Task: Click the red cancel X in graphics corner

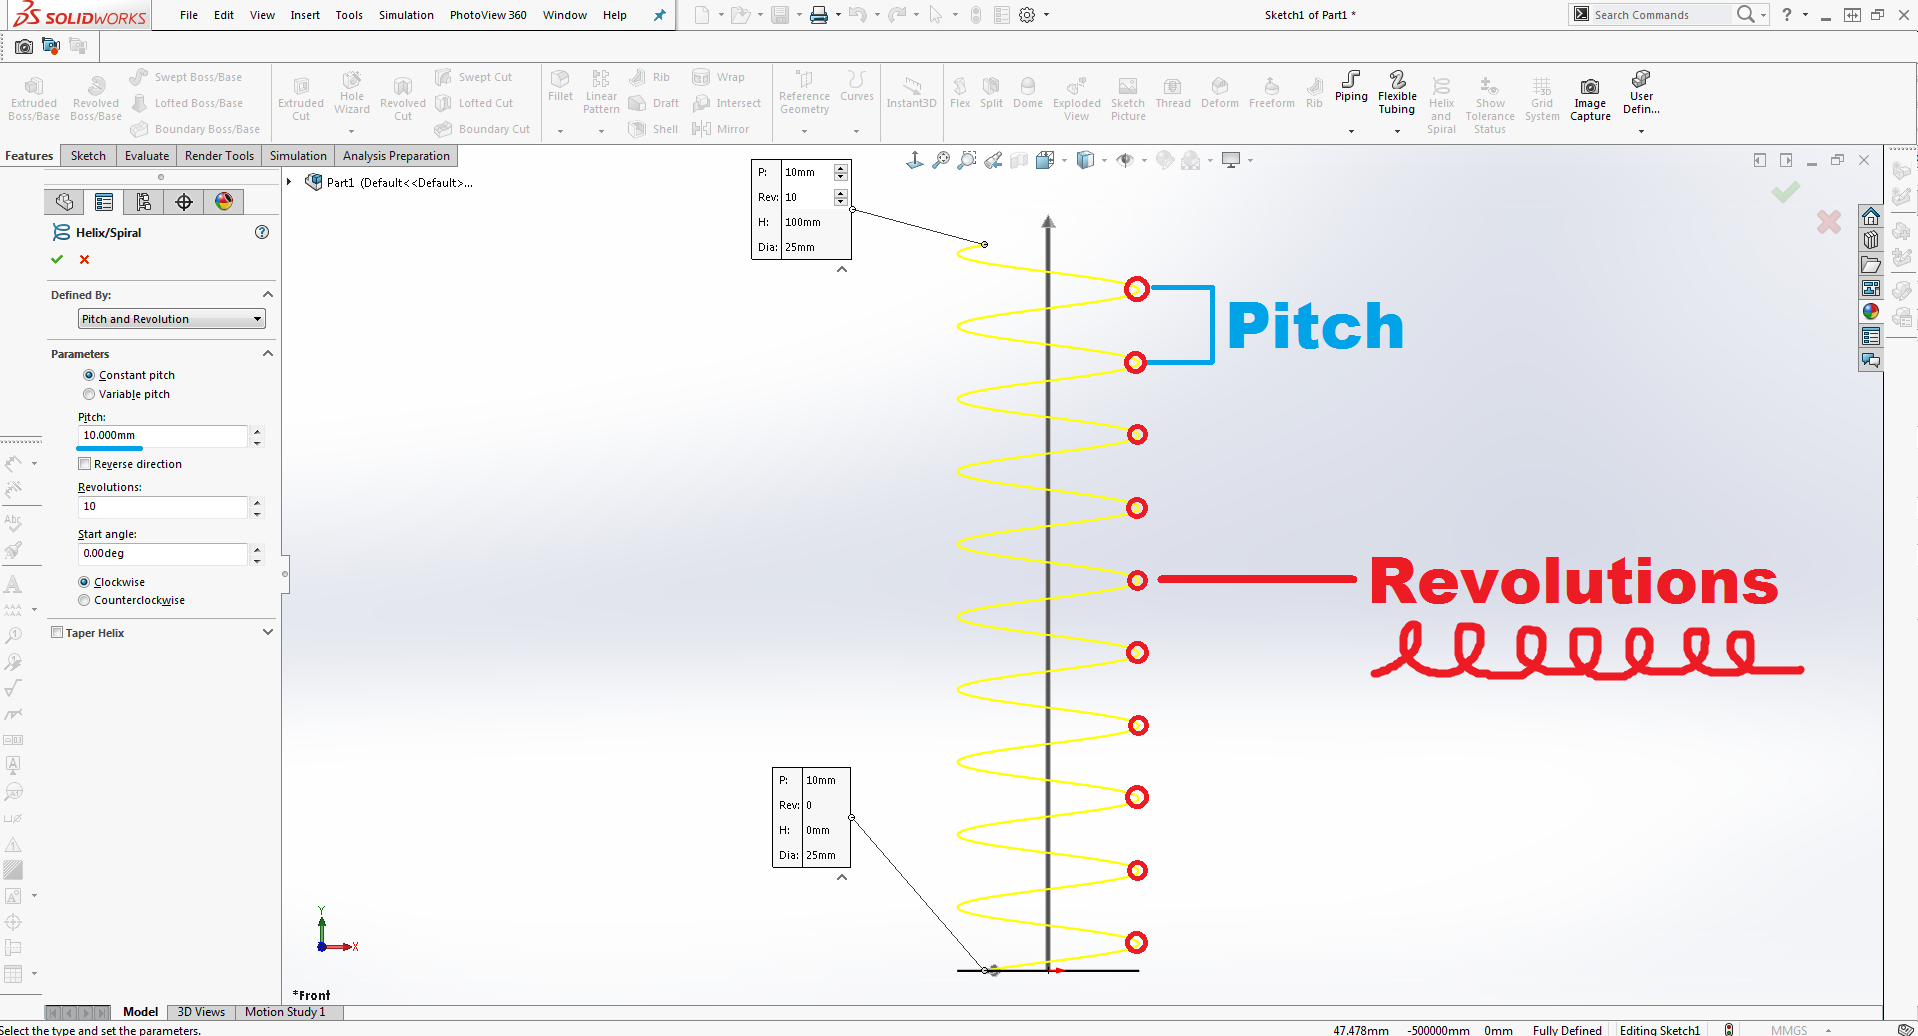Action: tap(1828, 222)
